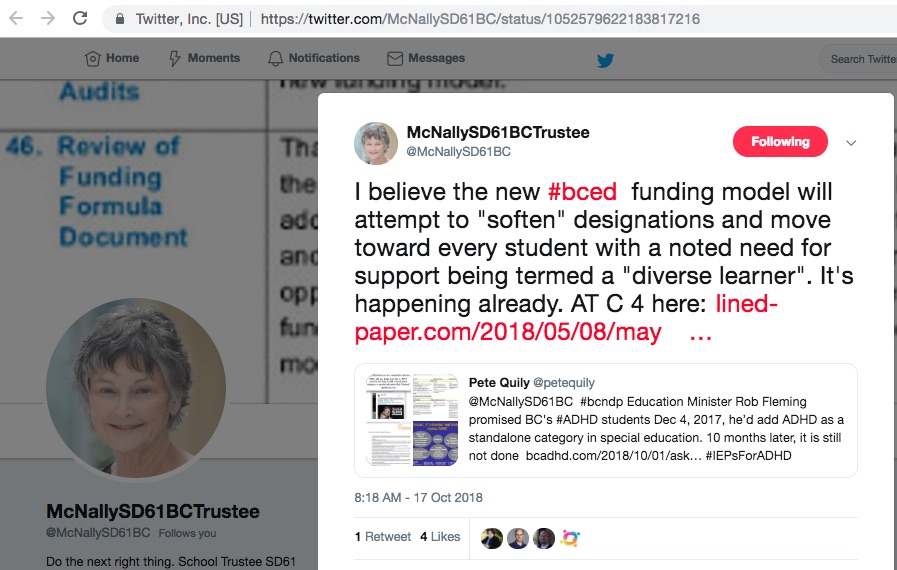Screen dimensions: 897x570
Task: Open Notifications bell item
Action: [313, 58]
